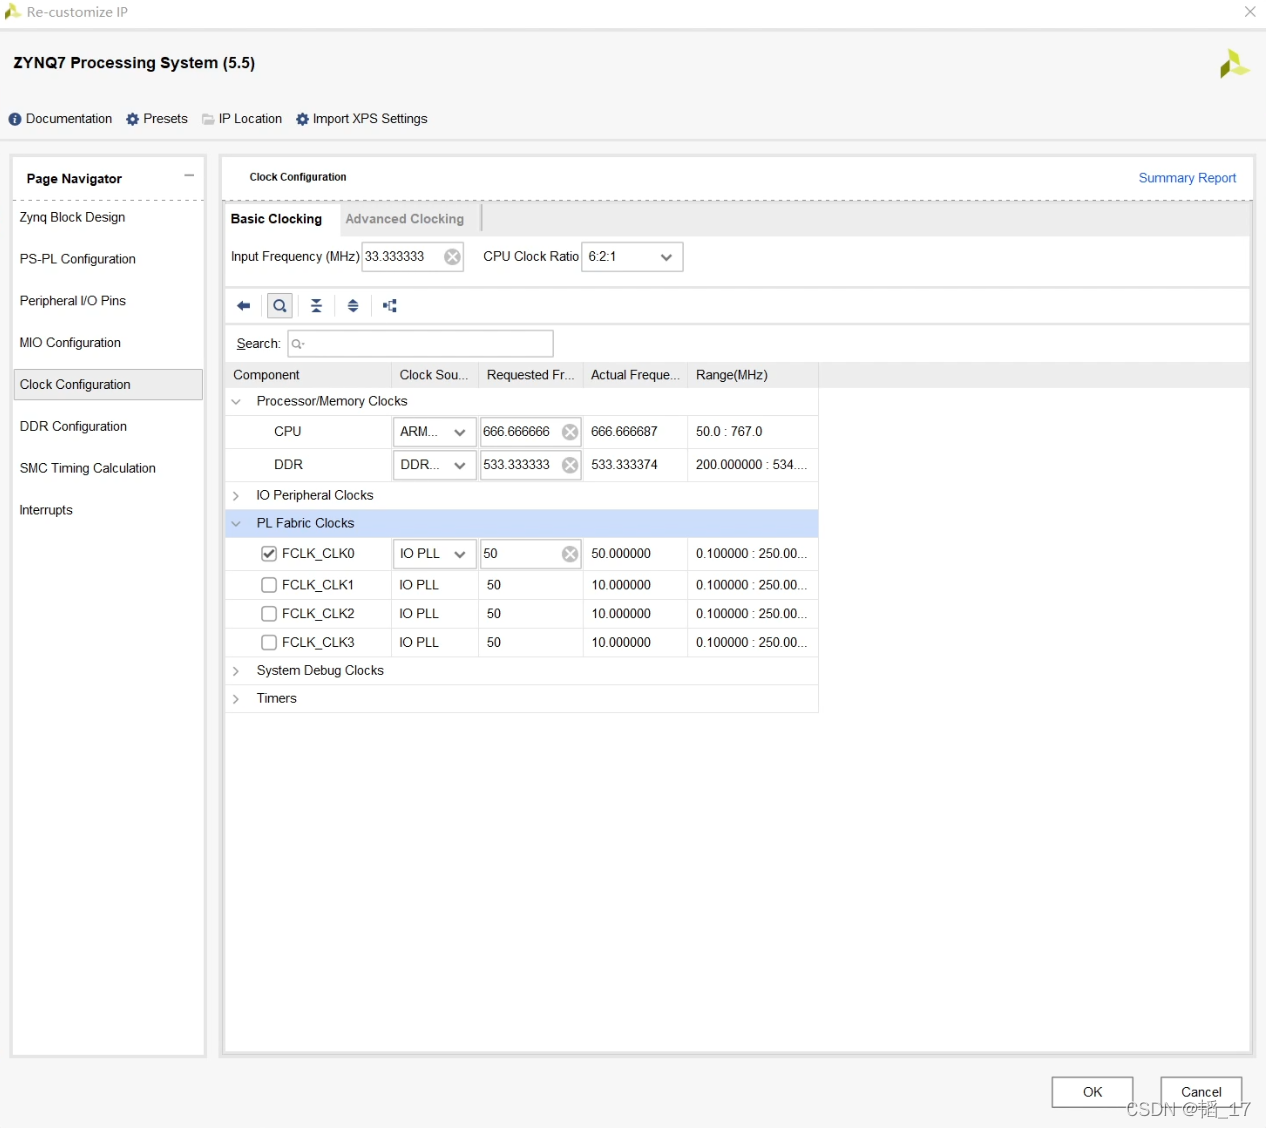The image size is (1266, 1128).
Task: Clear the Input Frequency field value
Action: point(452,257)
